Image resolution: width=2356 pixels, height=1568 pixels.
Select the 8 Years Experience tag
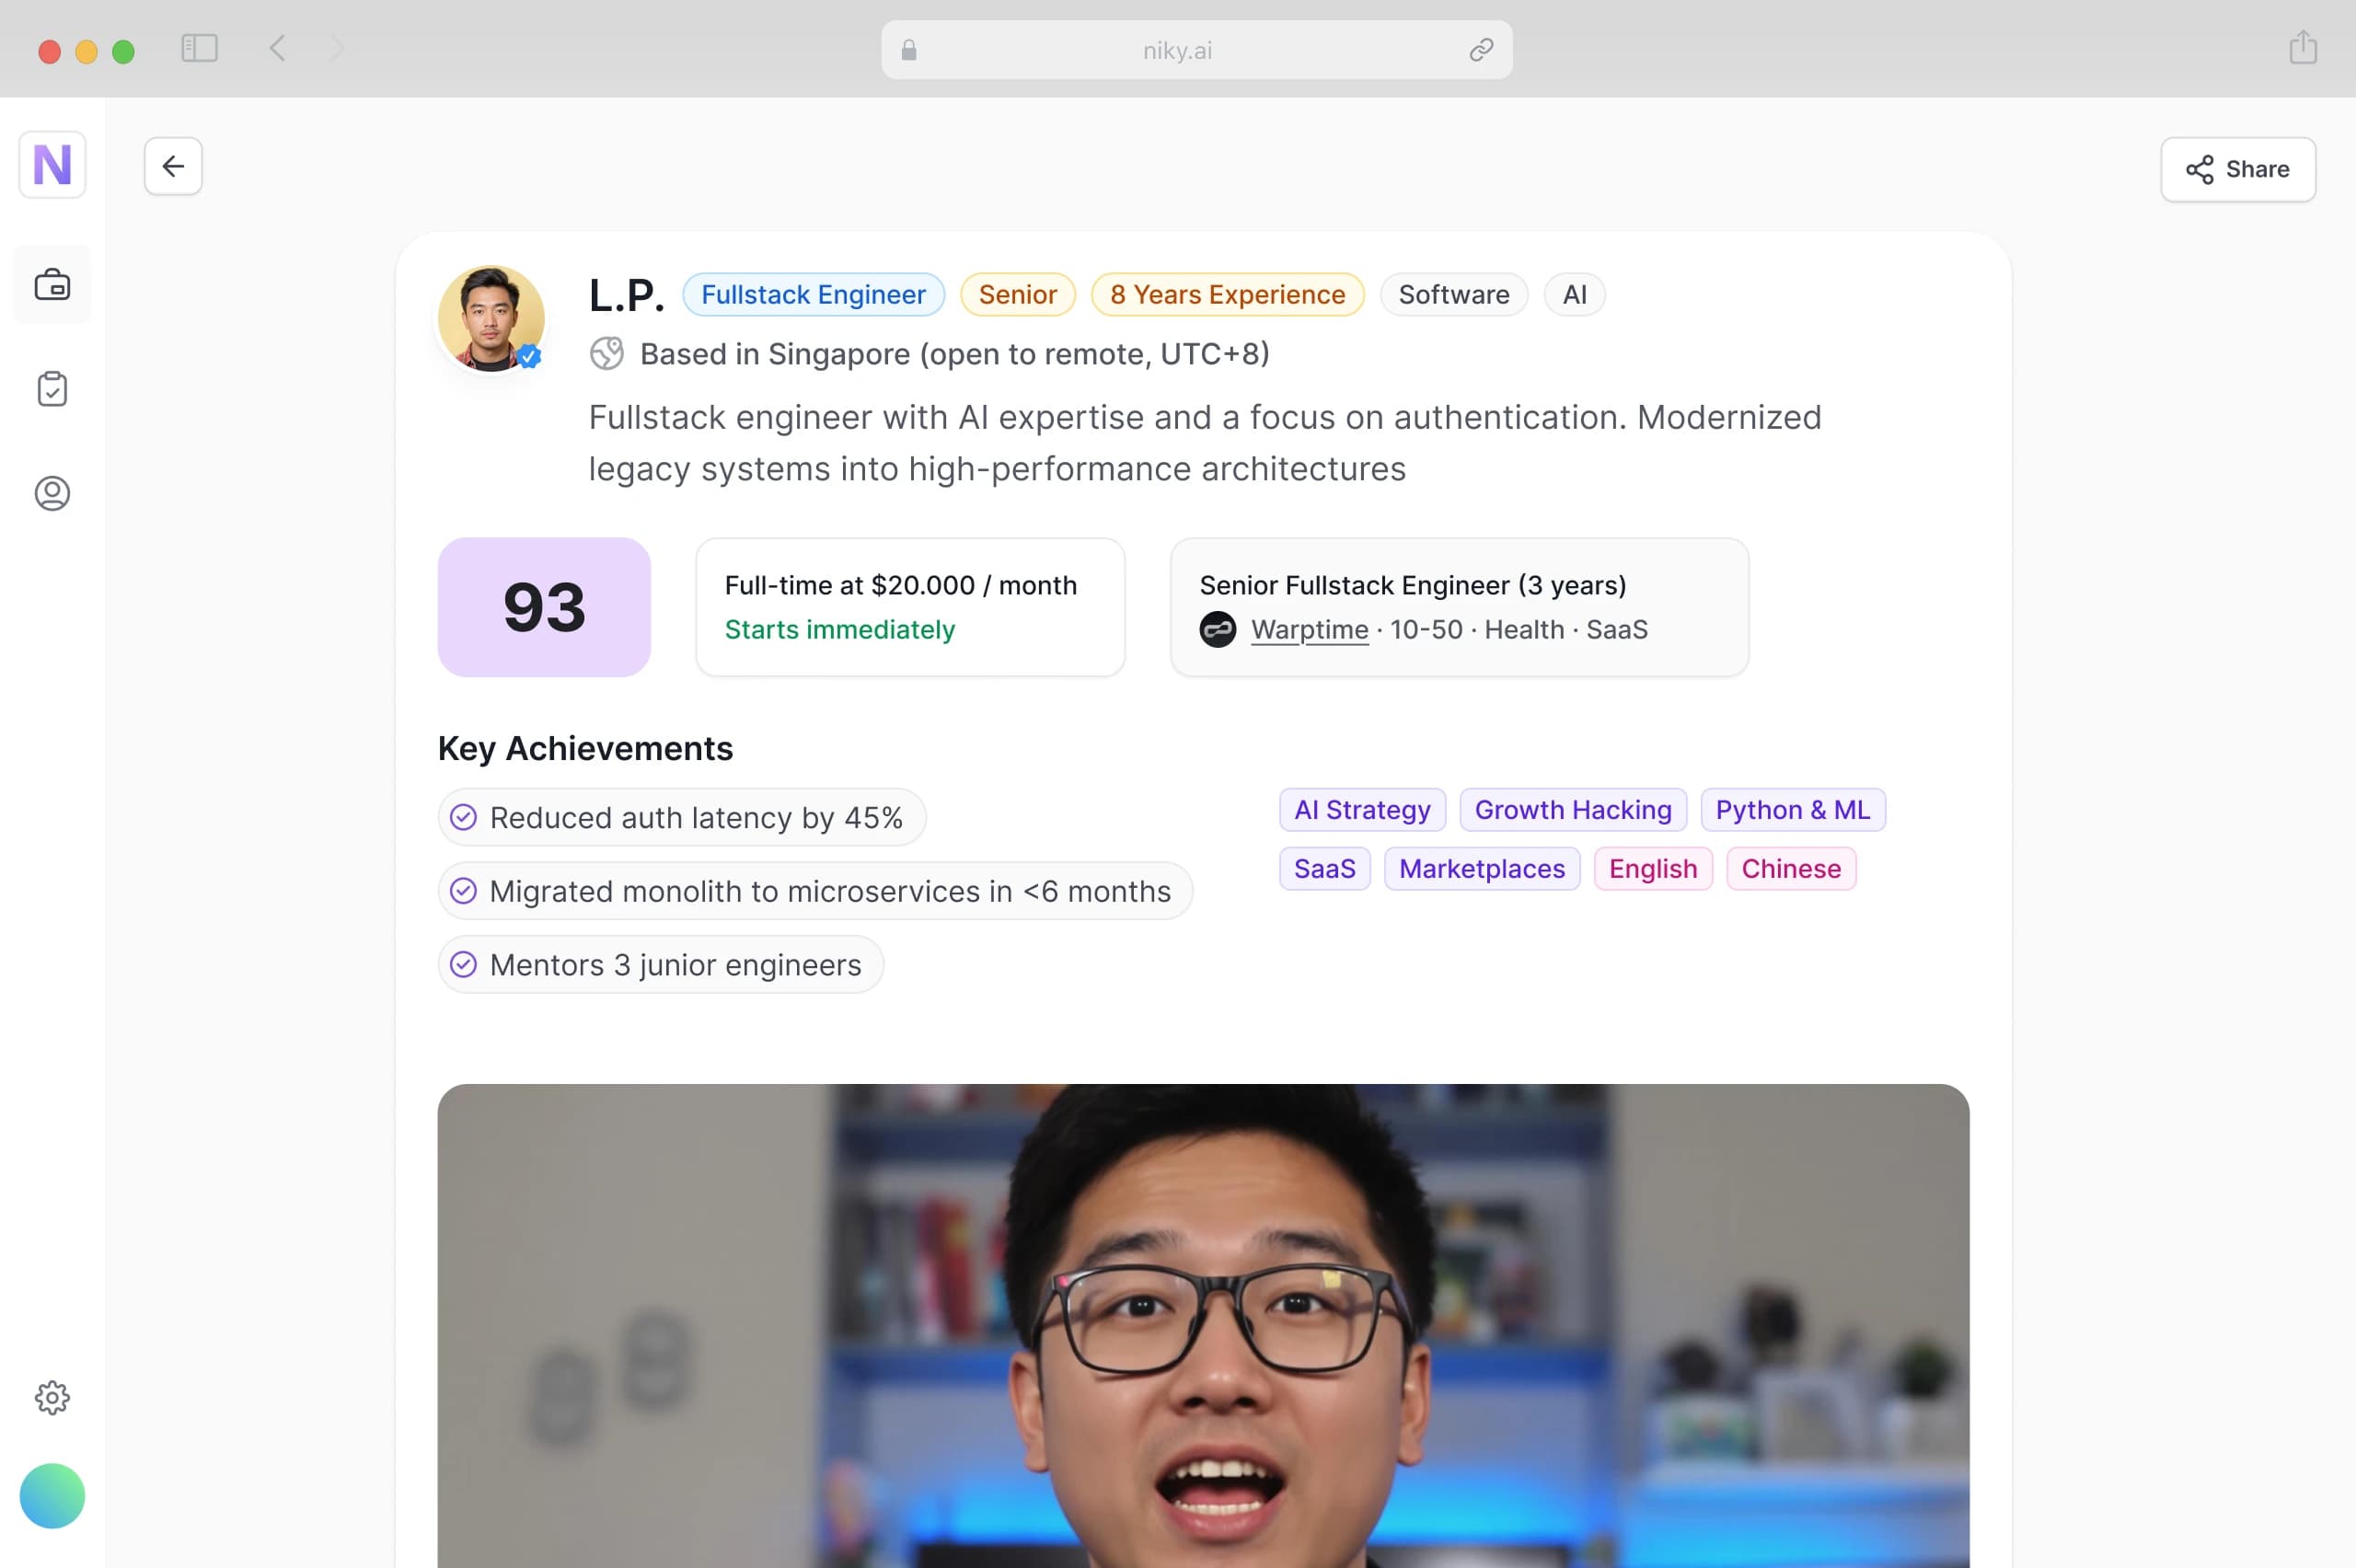pos(1227,294)
